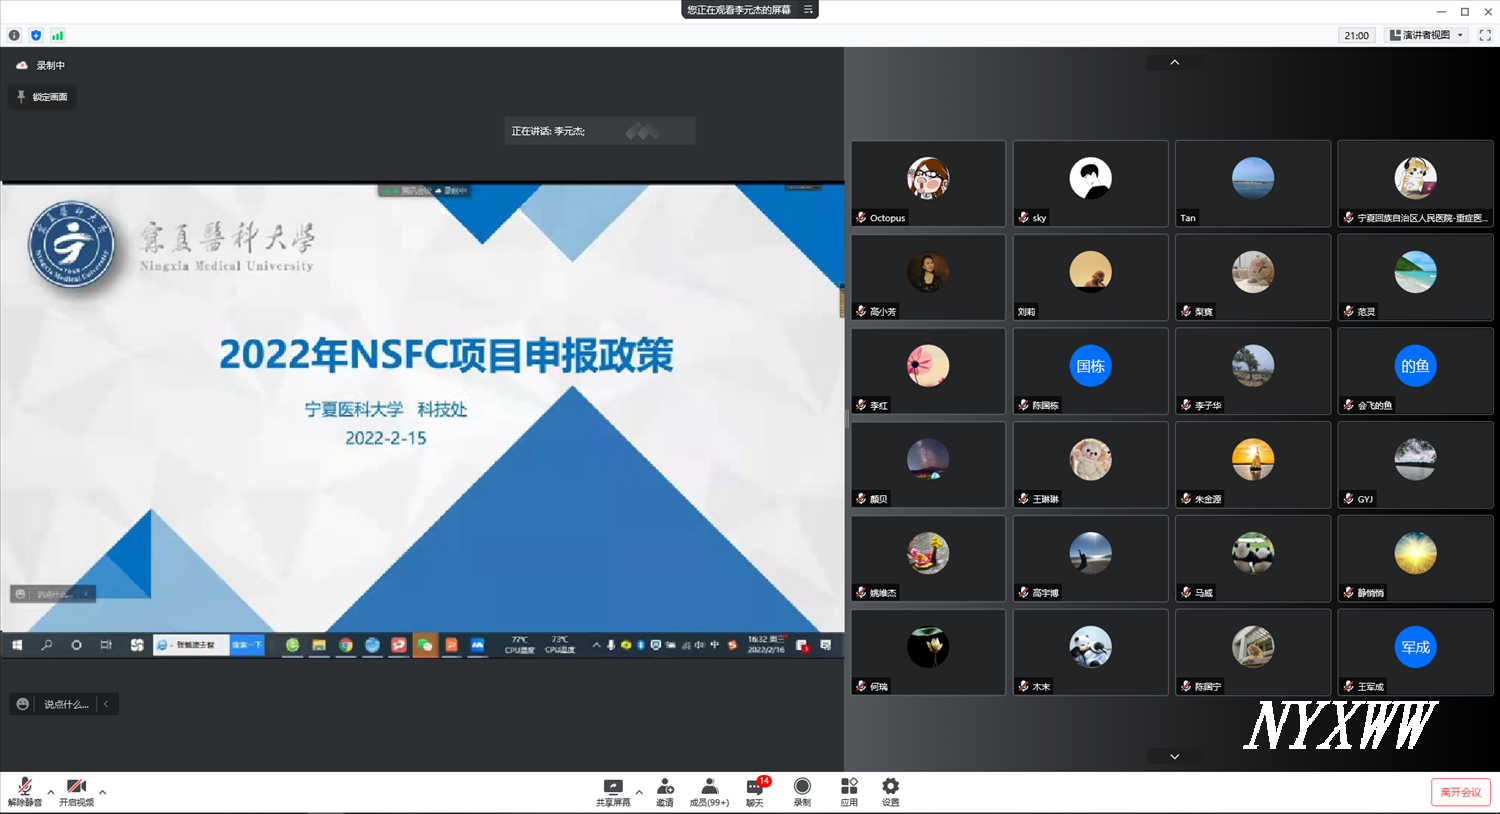The width and height of the screenshot is (1500, 814).
Task: Click the 录制 record icon
Action: click(802, 791)
